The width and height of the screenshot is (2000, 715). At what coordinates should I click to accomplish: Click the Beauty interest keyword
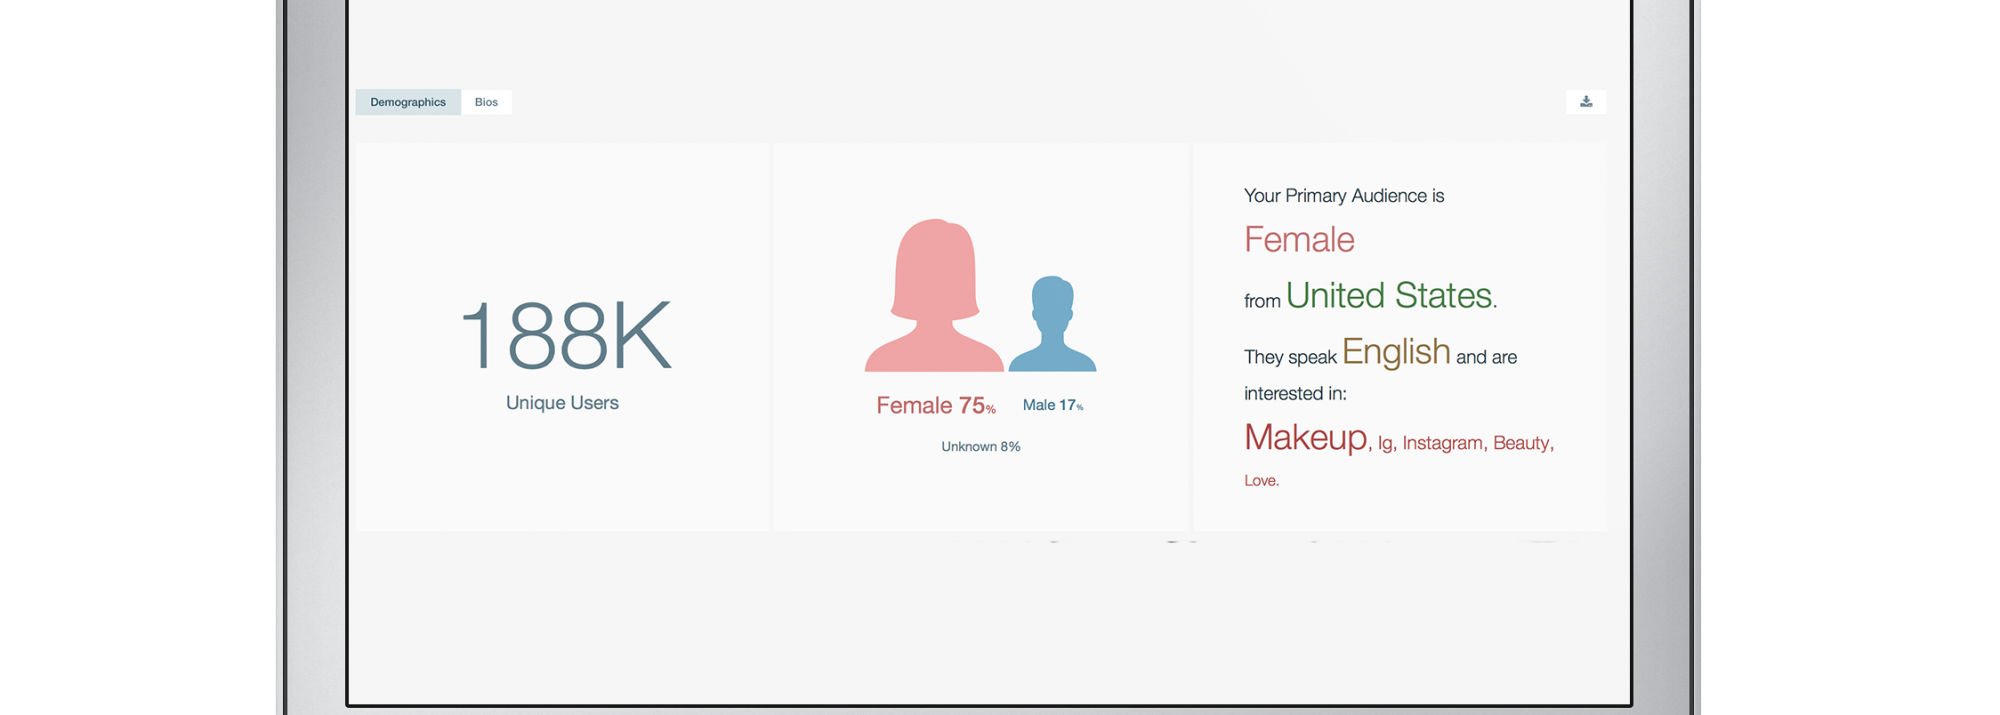(1521, 443)
